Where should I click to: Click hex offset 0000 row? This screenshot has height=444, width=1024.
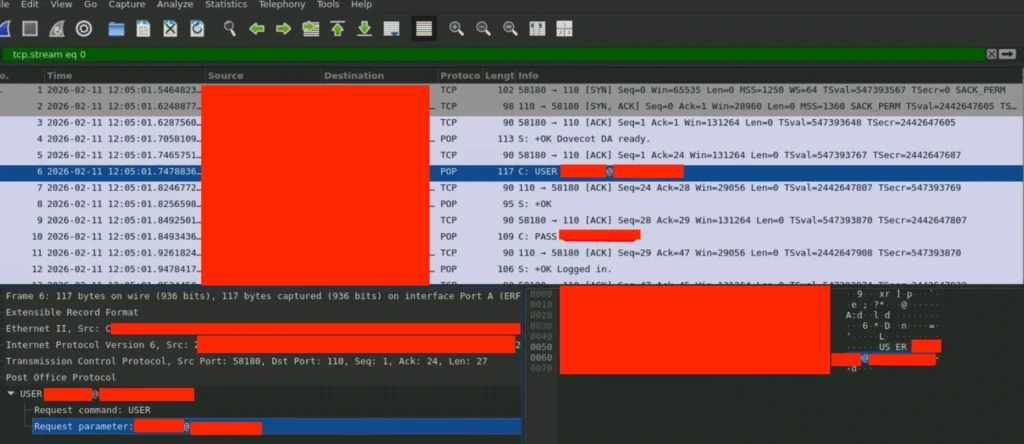[541, 294]
